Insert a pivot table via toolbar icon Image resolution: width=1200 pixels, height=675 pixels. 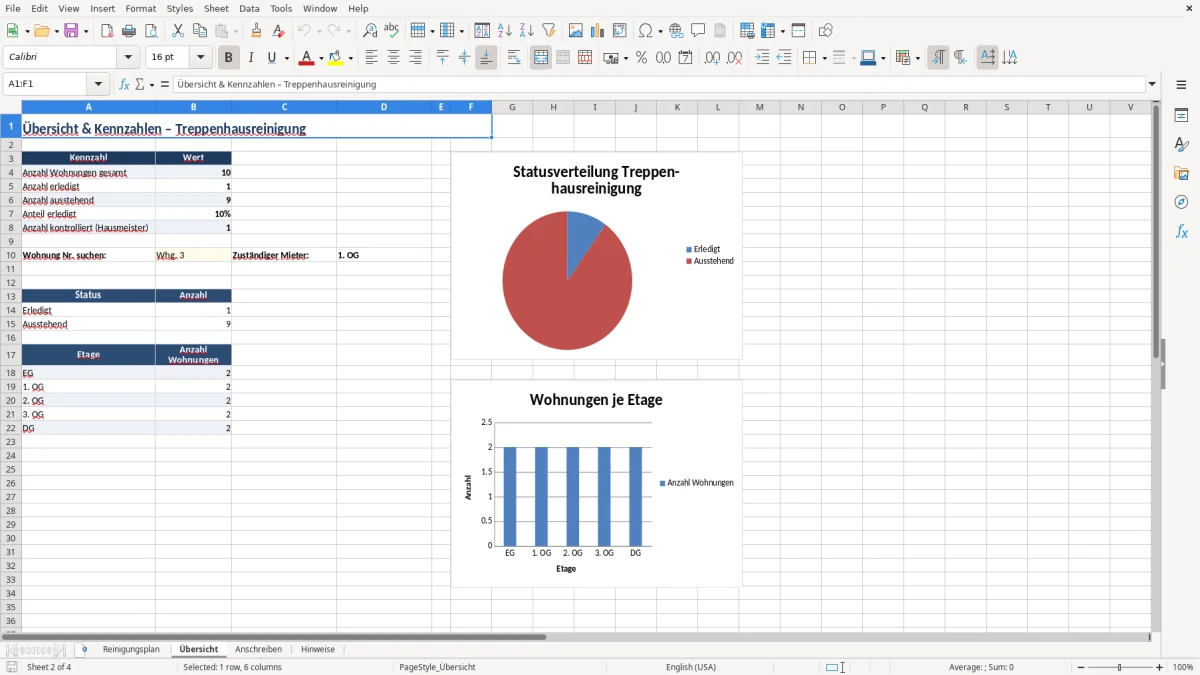point(620,31)
